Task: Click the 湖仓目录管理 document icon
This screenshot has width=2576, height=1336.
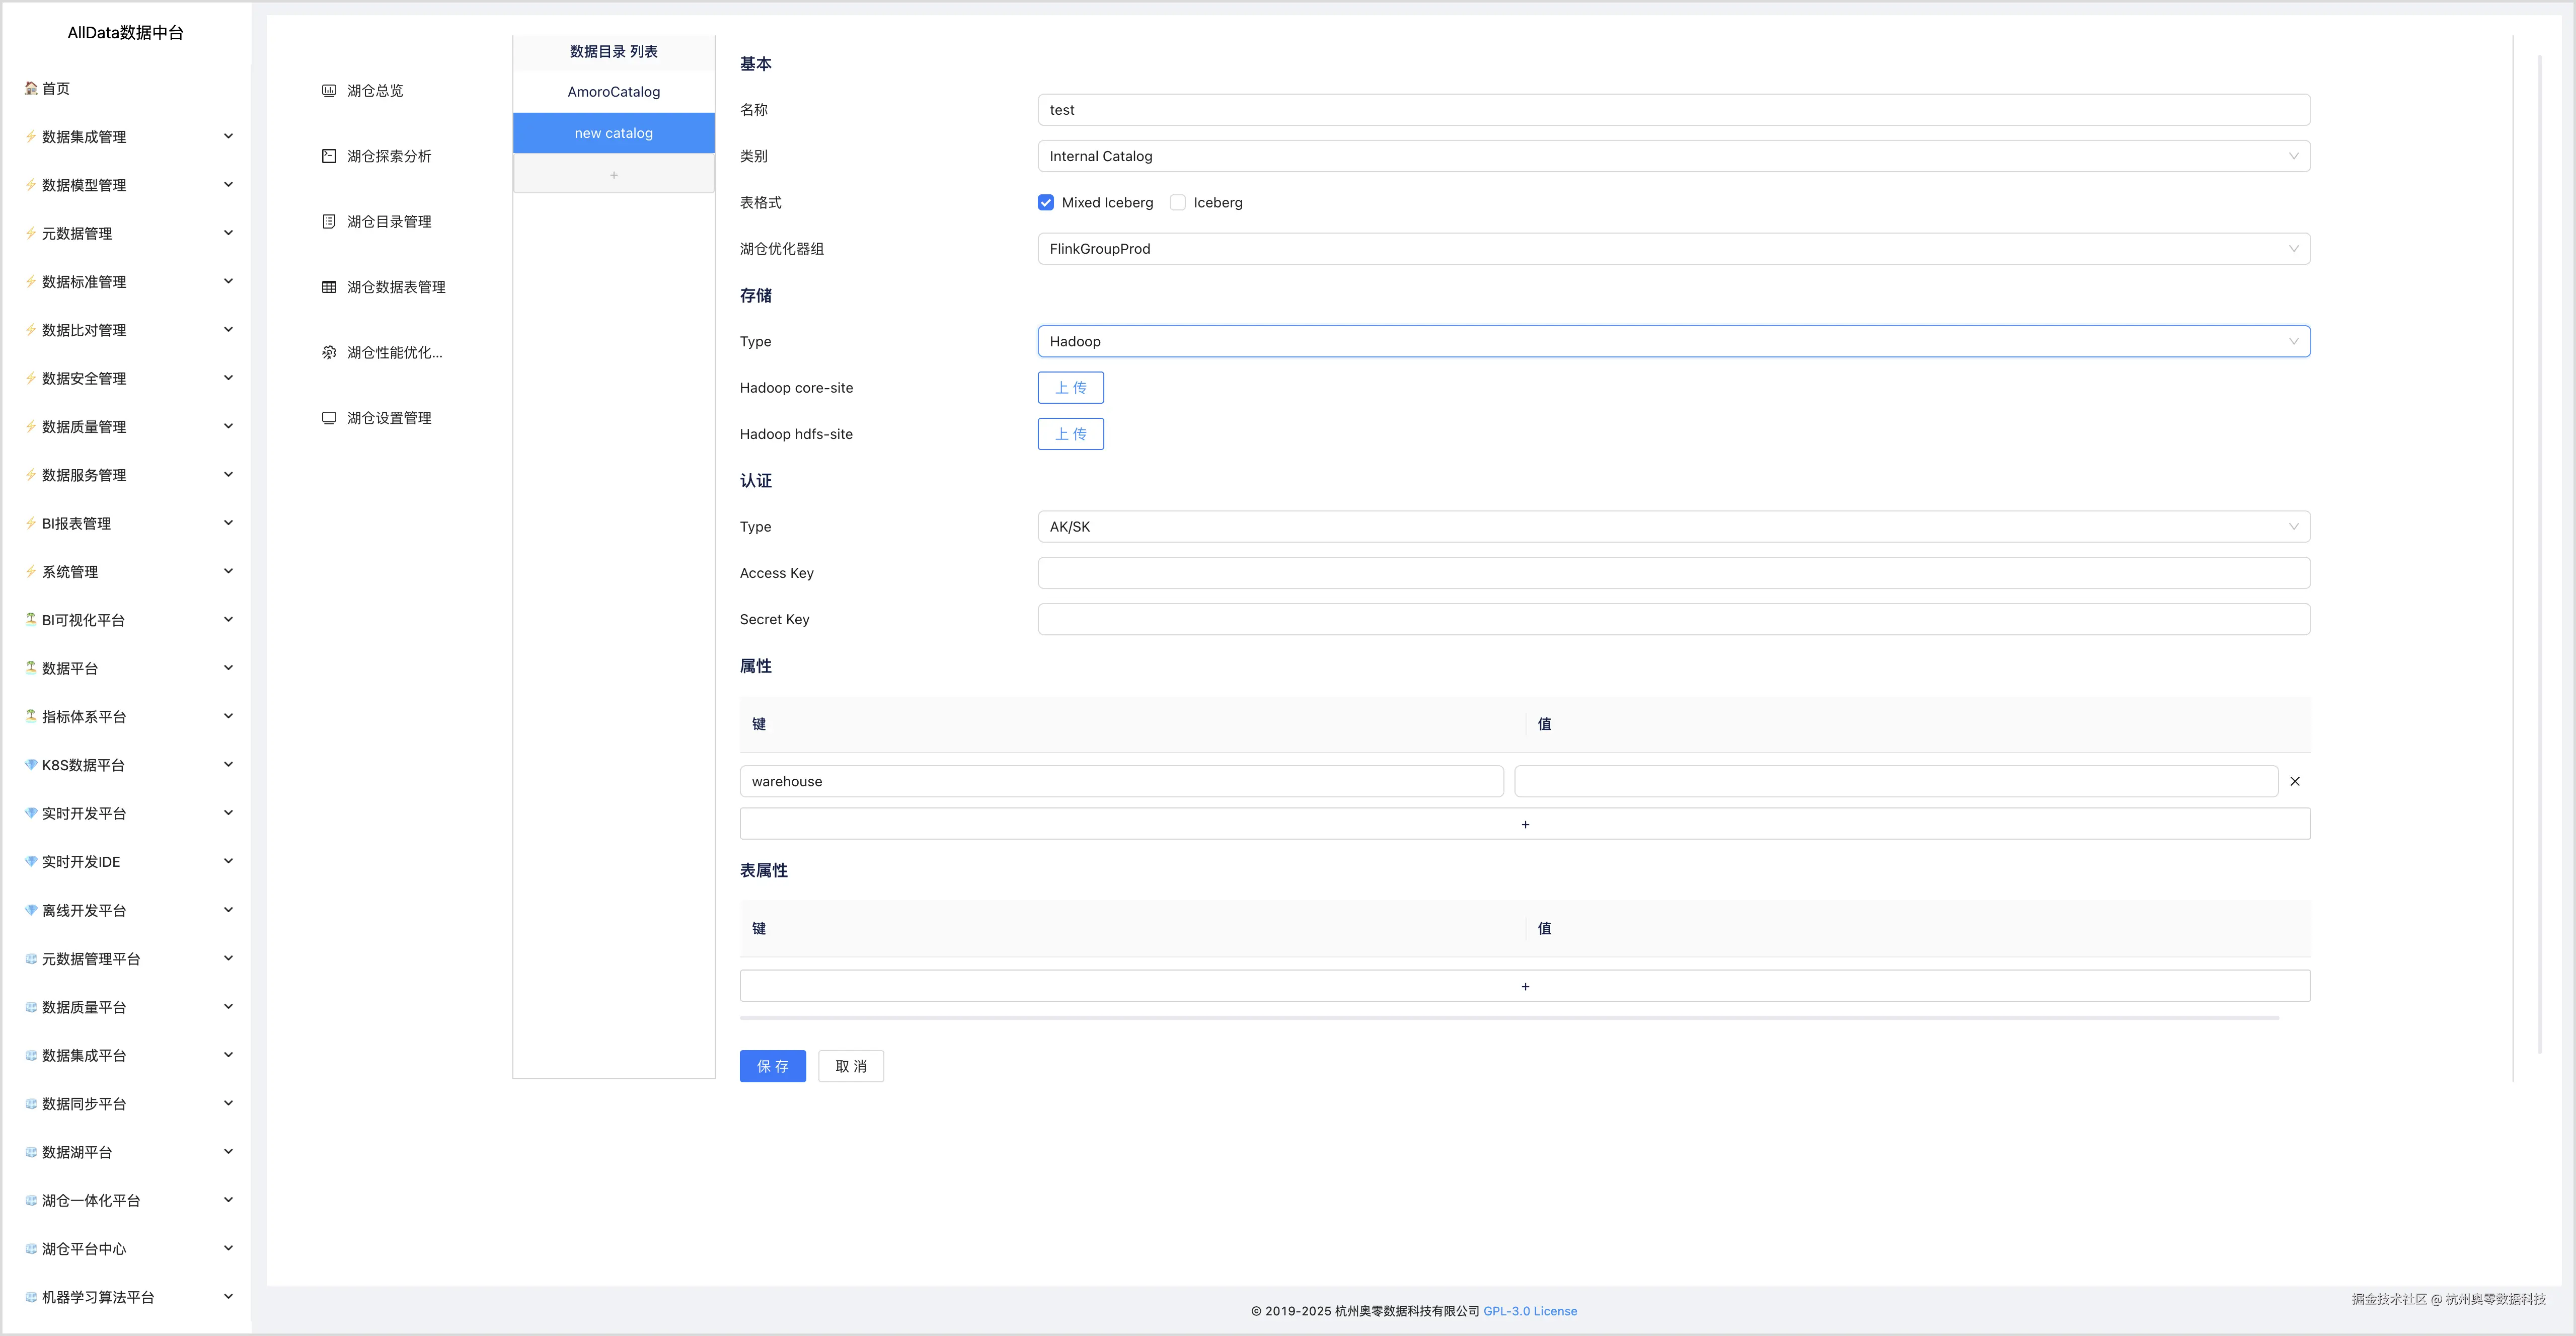Action: tap(329, 222)
